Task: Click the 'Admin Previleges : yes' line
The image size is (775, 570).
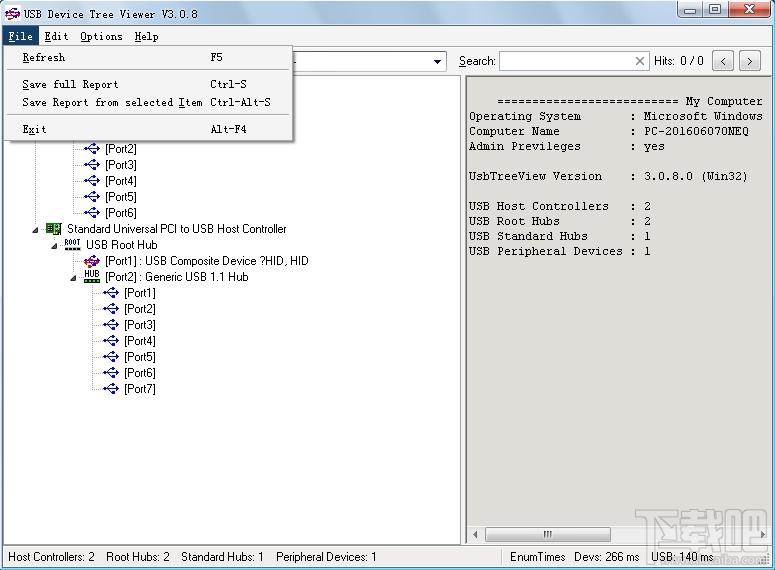Action: click(566, 146)
